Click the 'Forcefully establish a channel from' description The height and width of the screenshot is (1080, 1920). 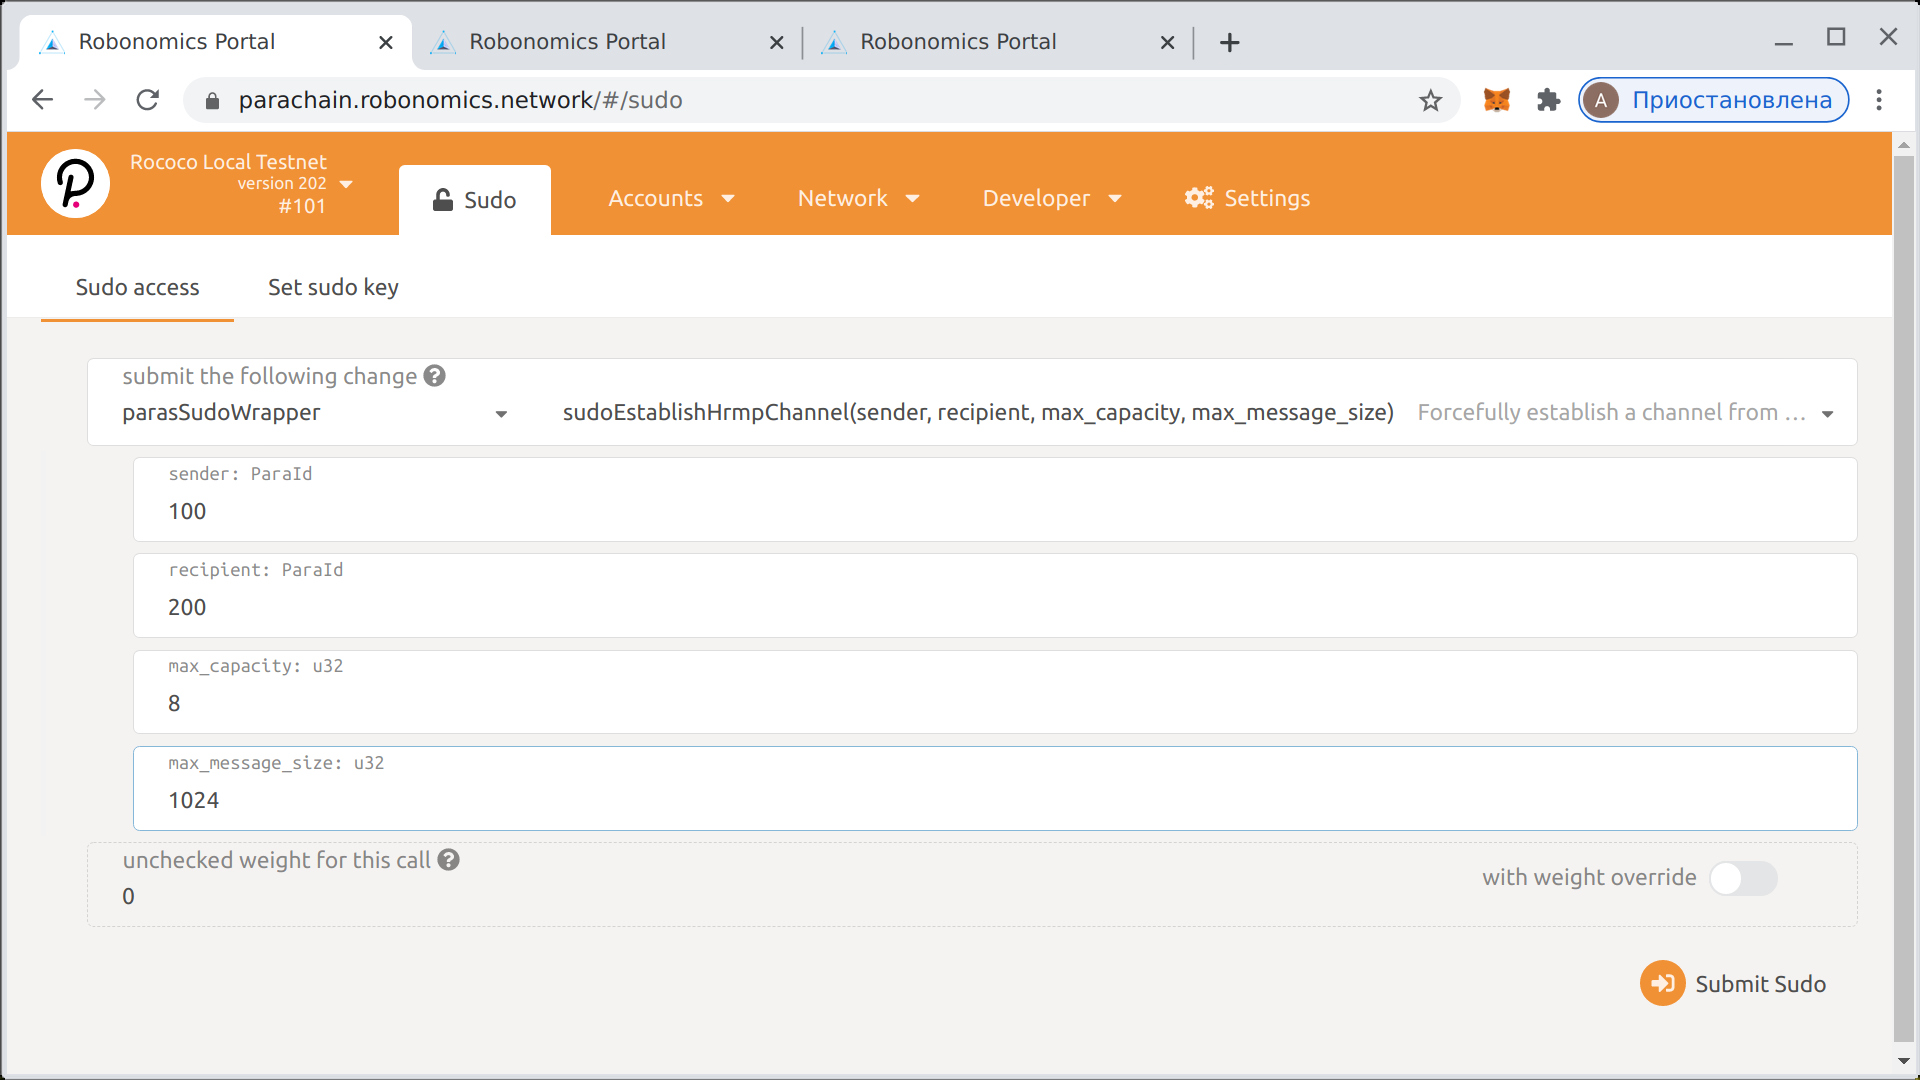pos(1611,412)
